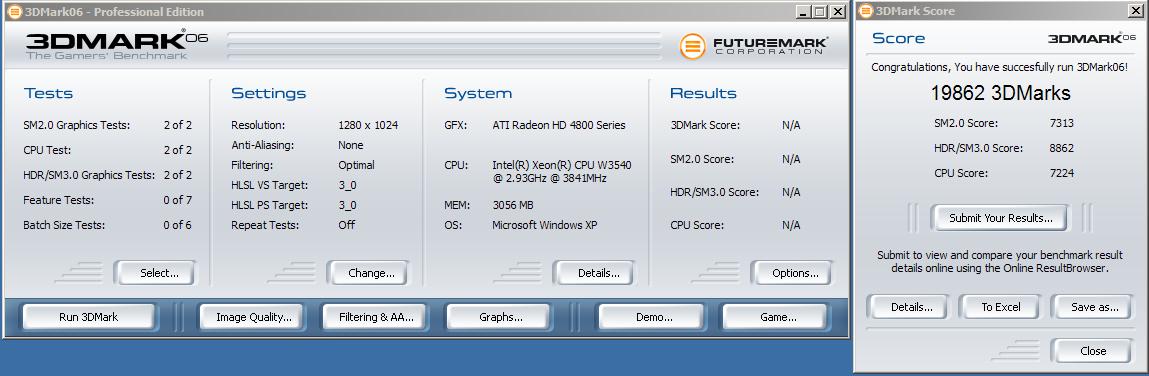Click the "HLSL VS Target:" label
This screenshot has width=1149, height=376.
(x=270, y=185)
